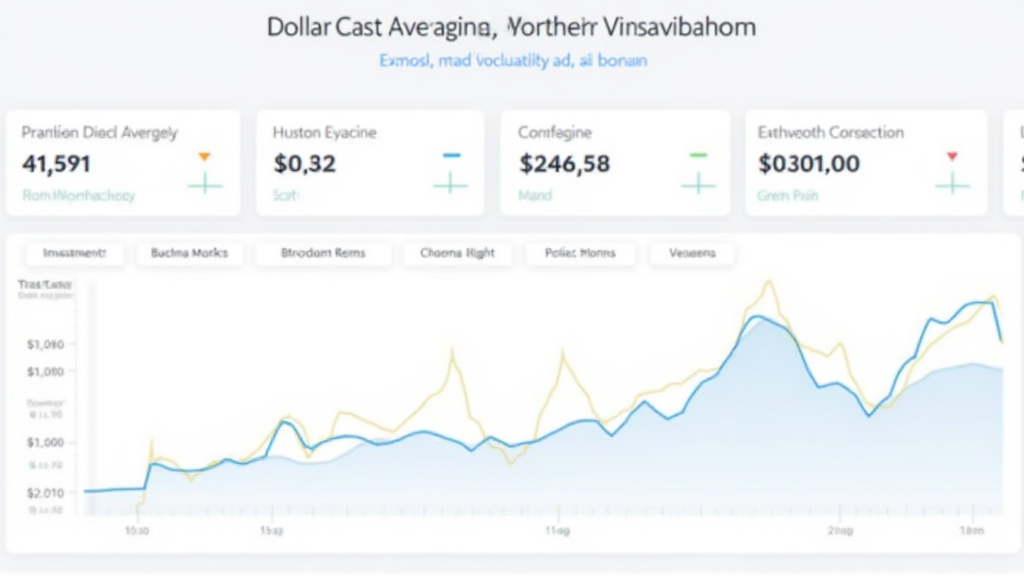Image resolution: width=1024 pixels, height=576 pixels.
Task: Click the green plus icon on the 41,591 card
Action: coord(205,183)
